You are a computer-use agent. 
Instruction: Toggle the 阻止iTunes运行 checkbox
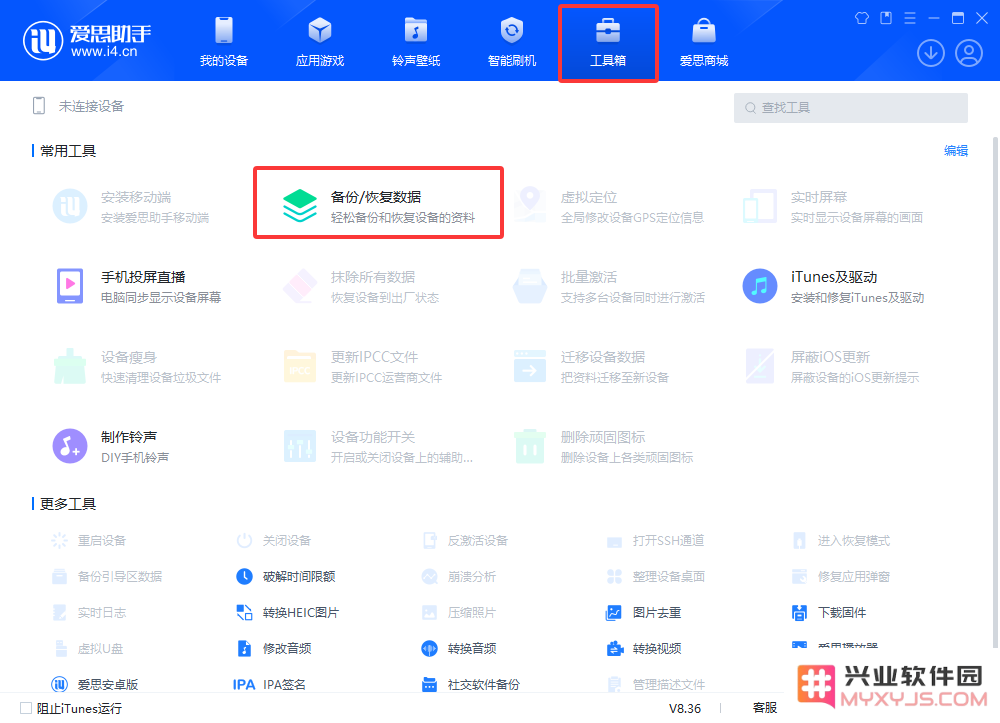click(26, 708)
